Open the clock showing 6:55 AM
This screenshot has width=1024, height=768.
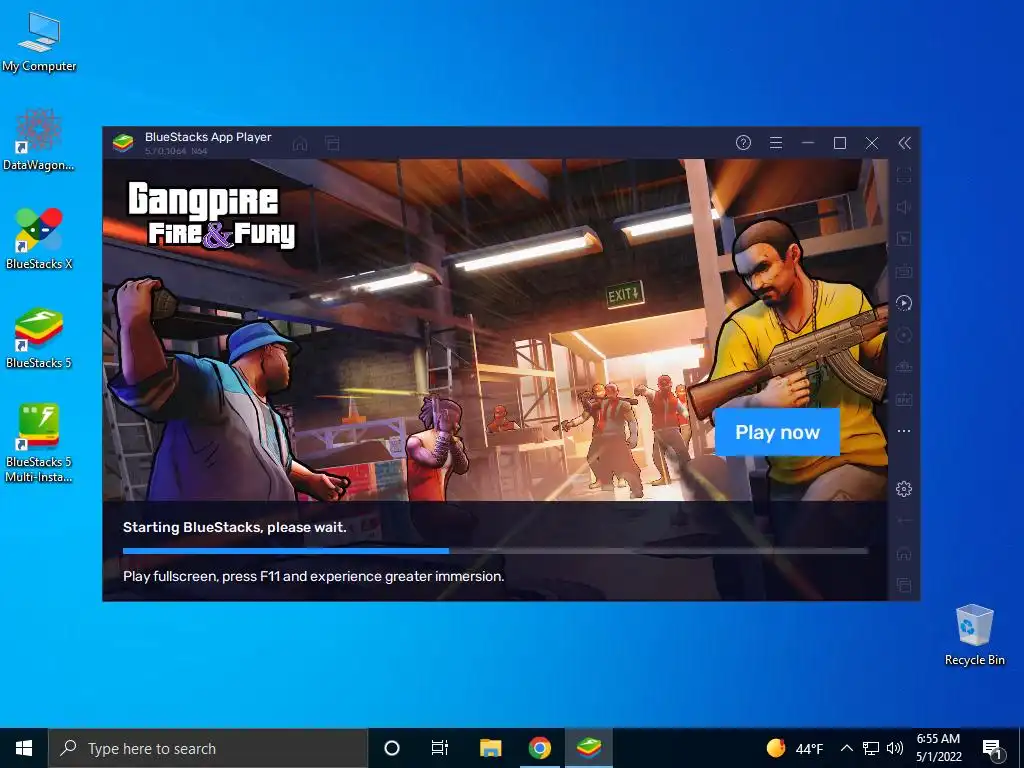938,748
